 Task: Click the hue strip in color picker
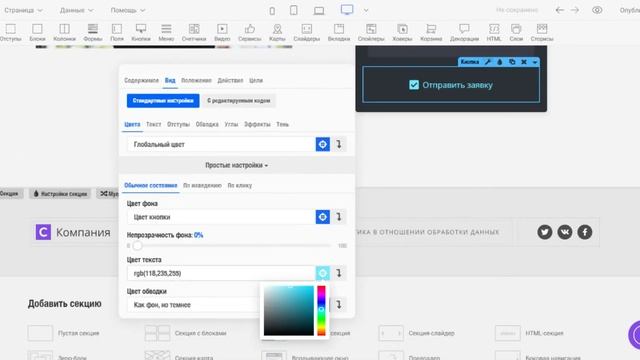[x=321, y=311]
